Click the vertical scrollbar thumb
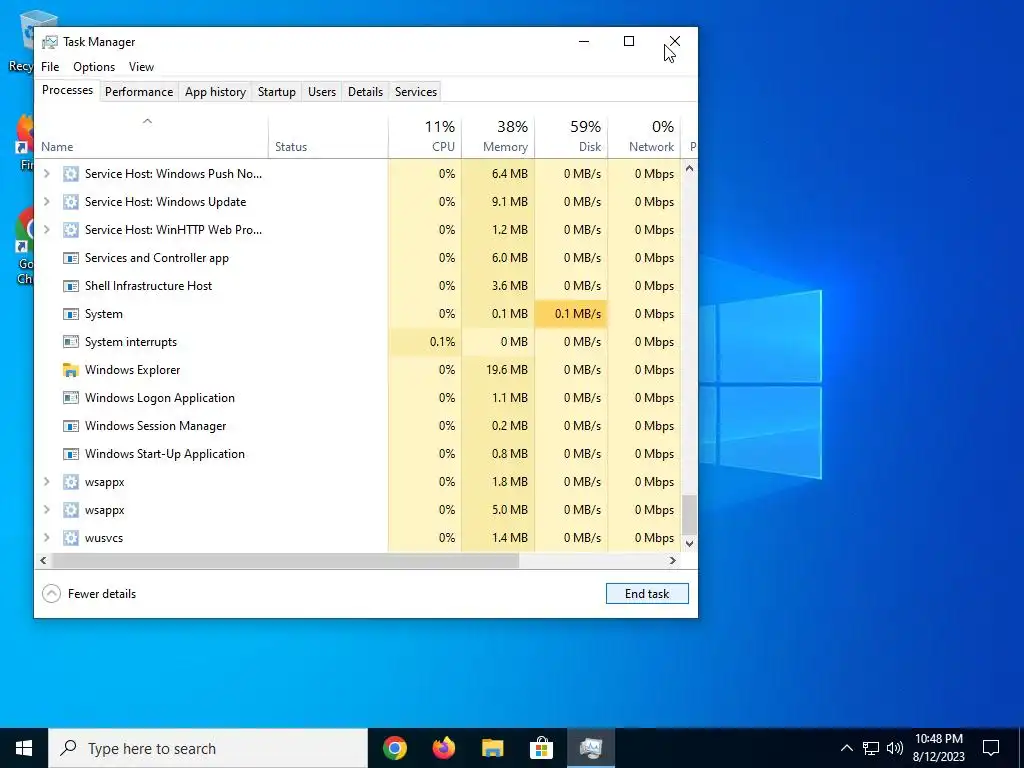The width and height of the screenshot is (1024, 768). (x=689, y=515)
